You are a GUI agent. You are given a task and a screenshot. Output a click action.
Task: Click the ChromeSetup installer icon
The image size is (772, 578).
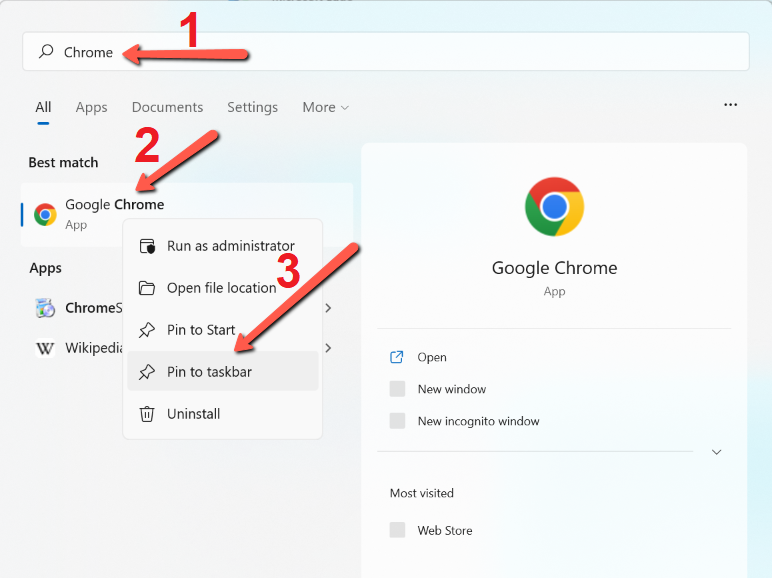(x=45, y=308)
